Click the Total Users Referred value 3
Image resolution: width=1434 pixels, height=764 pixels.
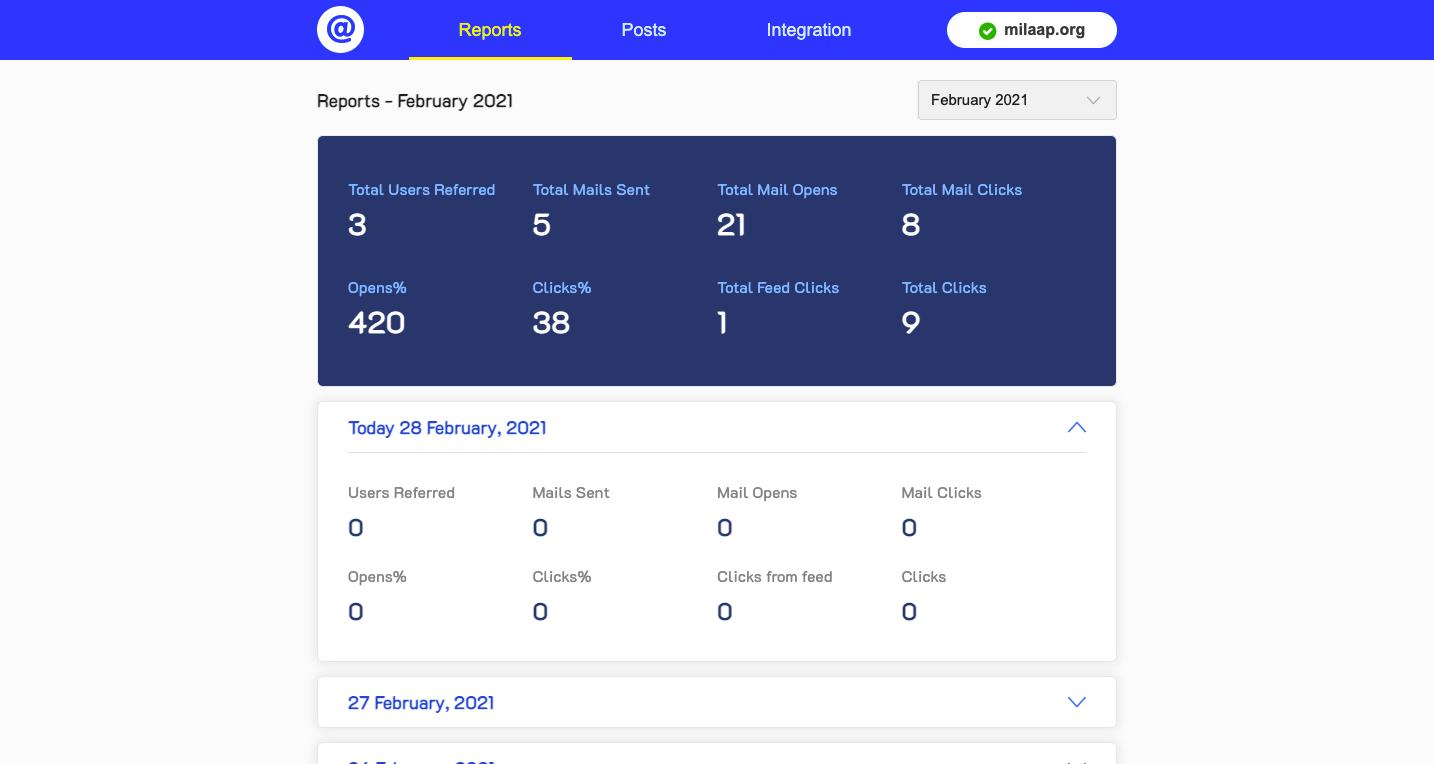pyautogui.click(x=357, y=225)
